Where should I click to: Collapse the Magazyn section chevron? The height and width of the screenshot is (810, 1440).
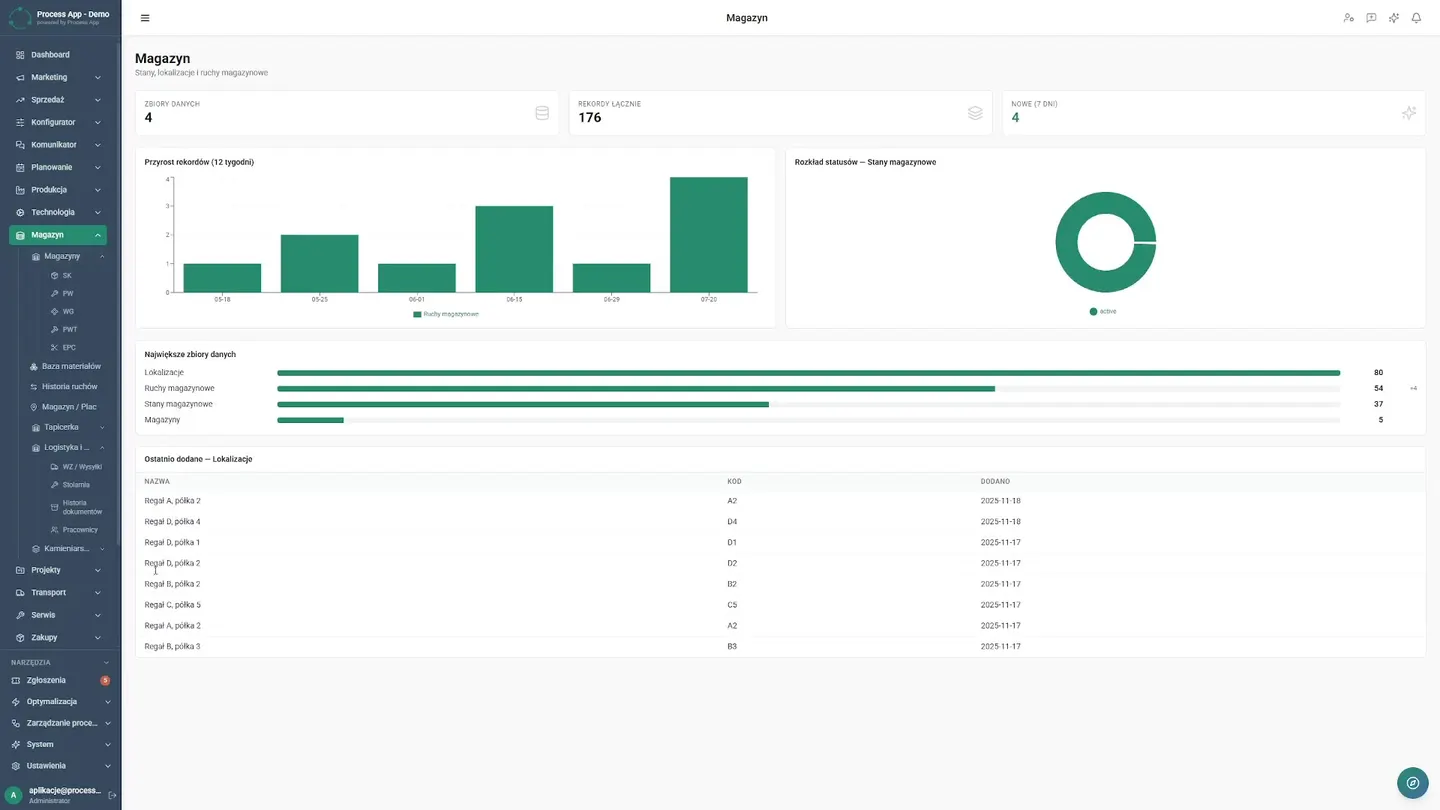(x=98, y=235)
